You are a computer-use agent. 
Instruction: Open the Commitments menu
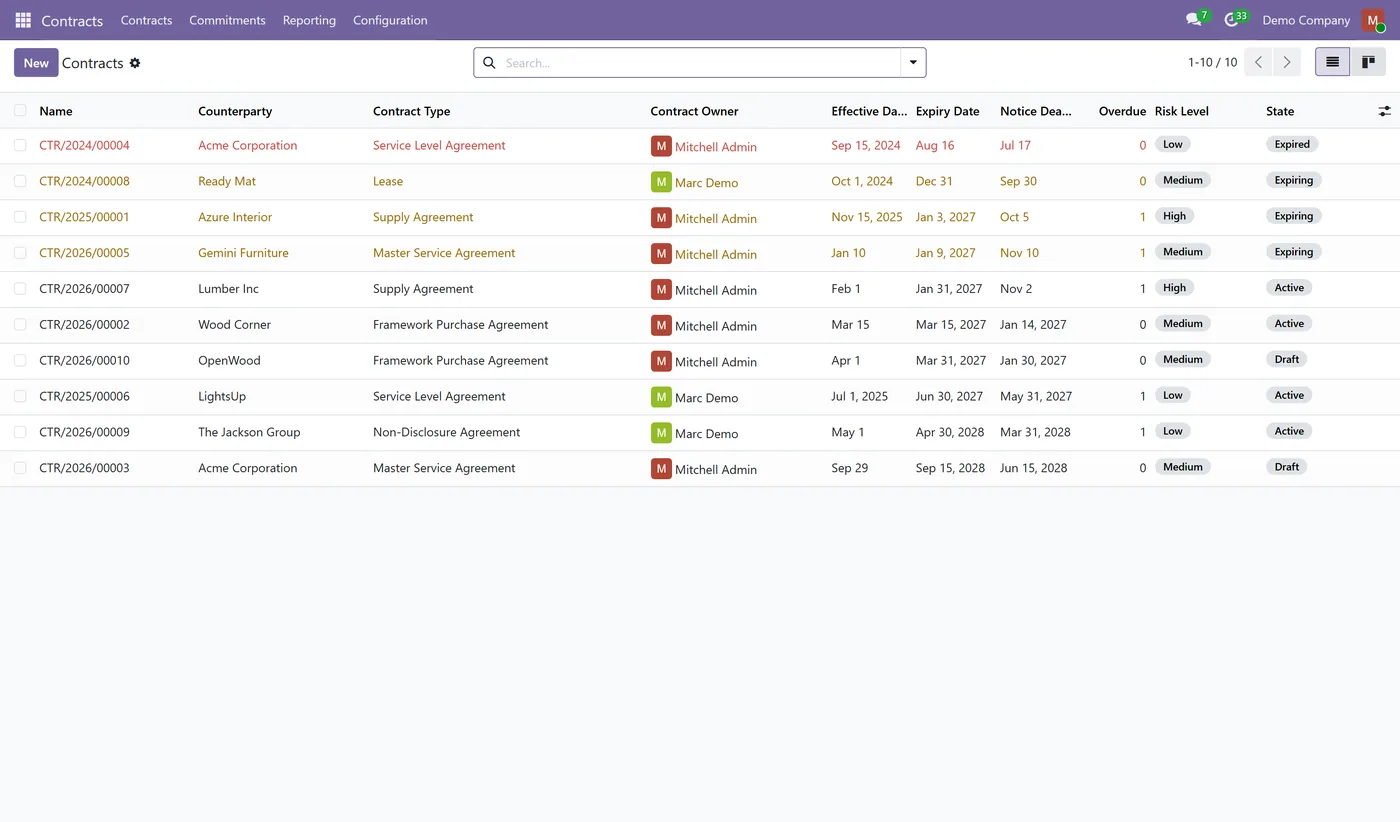pyautogui.click(x=227, y=20)
